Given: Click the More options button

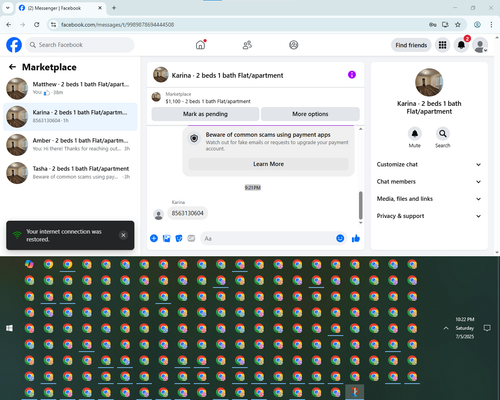Looking at the screenshot, I should click(x=310, y=114).
